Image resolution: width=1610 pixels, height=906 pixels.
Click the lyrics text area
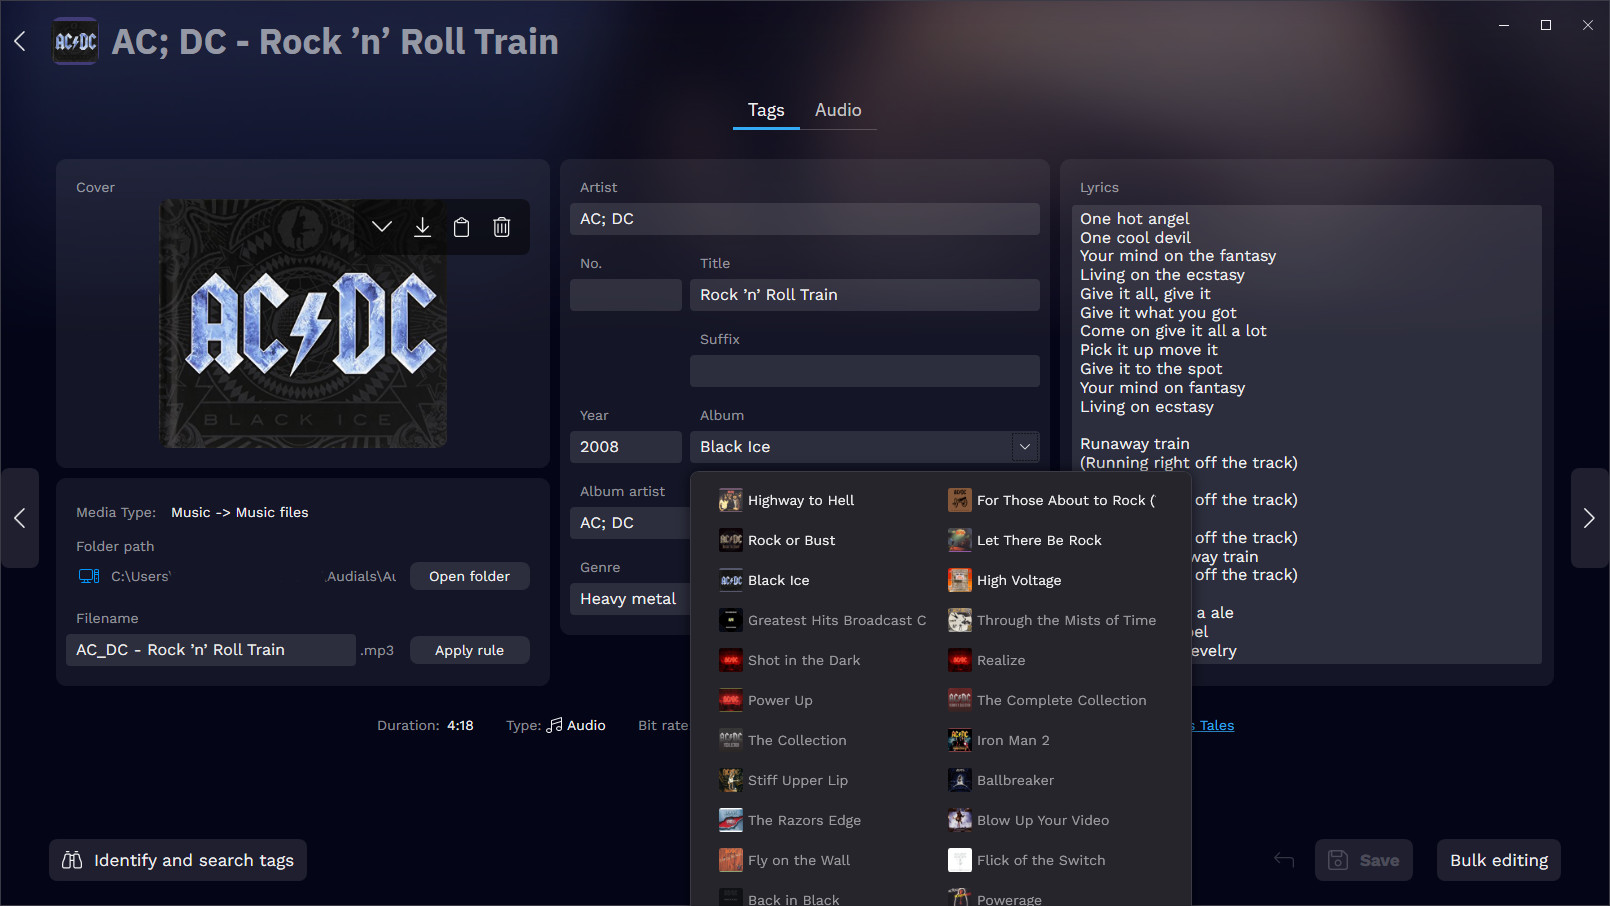pos(1307,434)
